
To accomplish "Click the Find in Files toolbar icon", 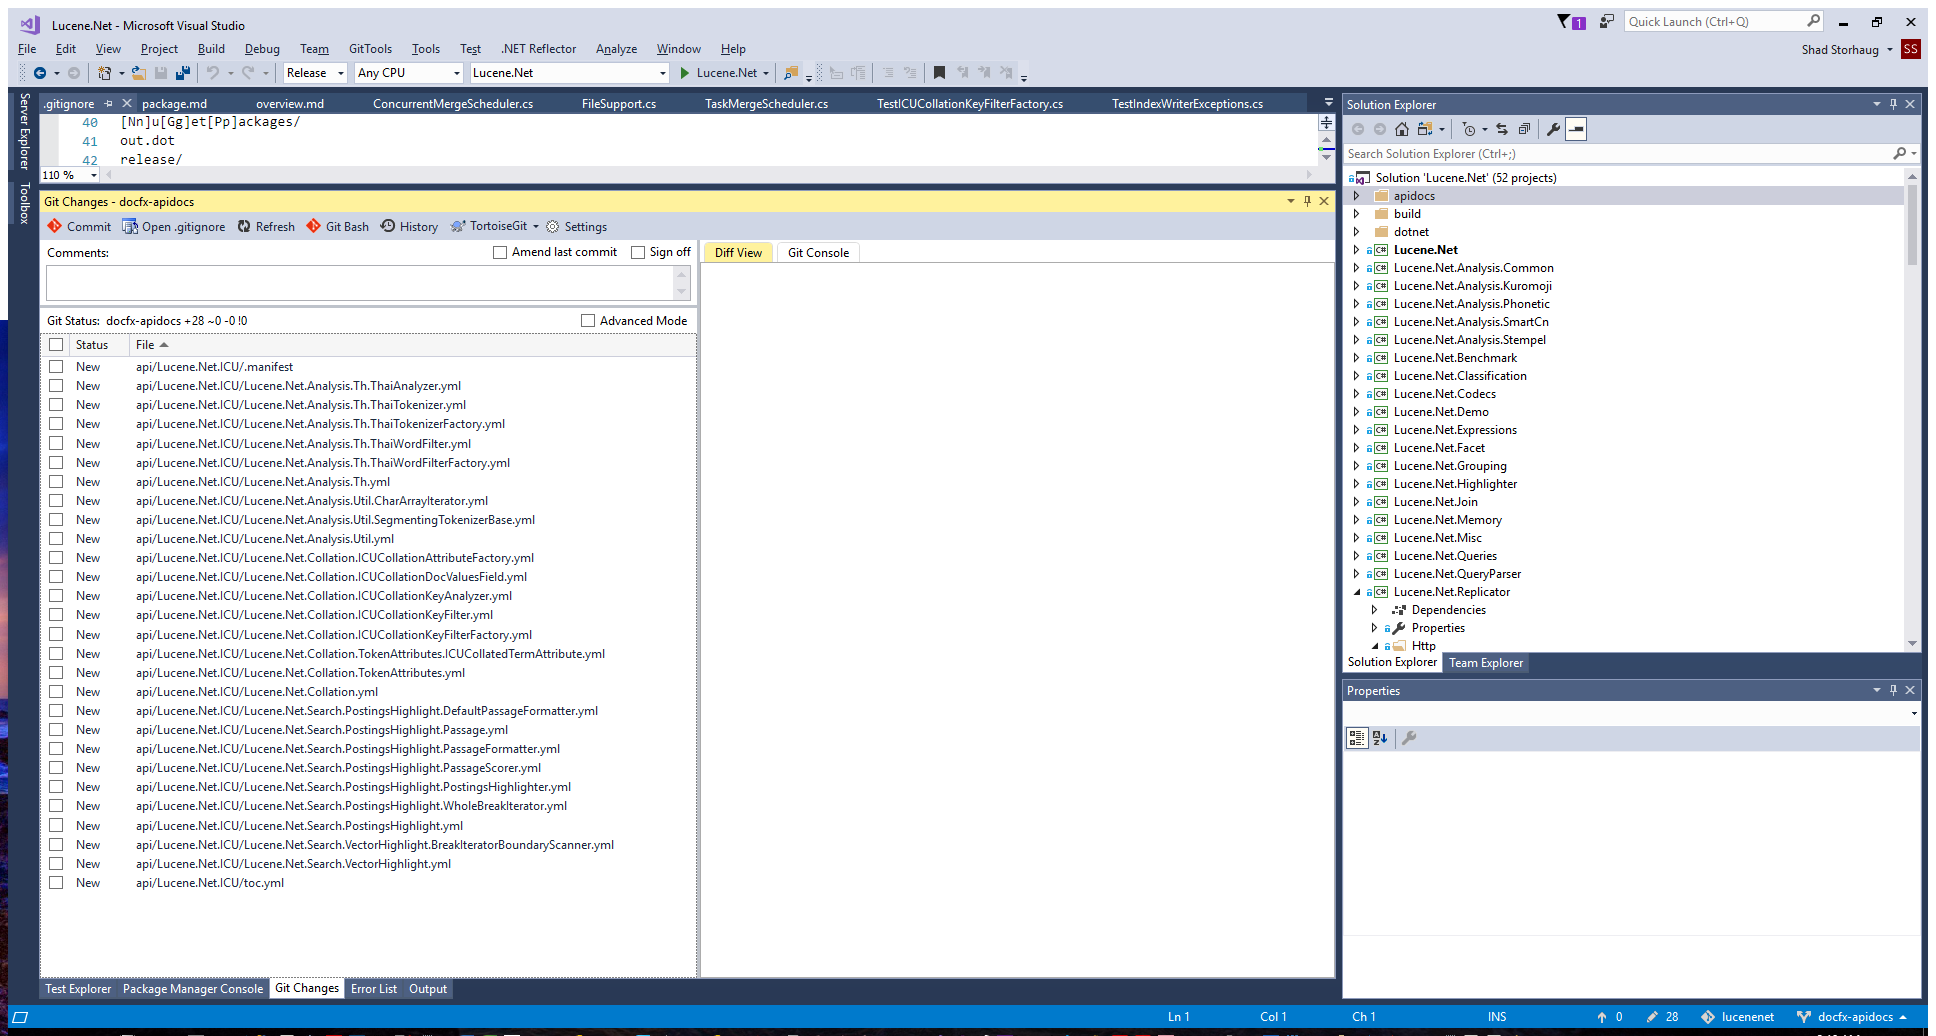I will [x=791, y=73].
